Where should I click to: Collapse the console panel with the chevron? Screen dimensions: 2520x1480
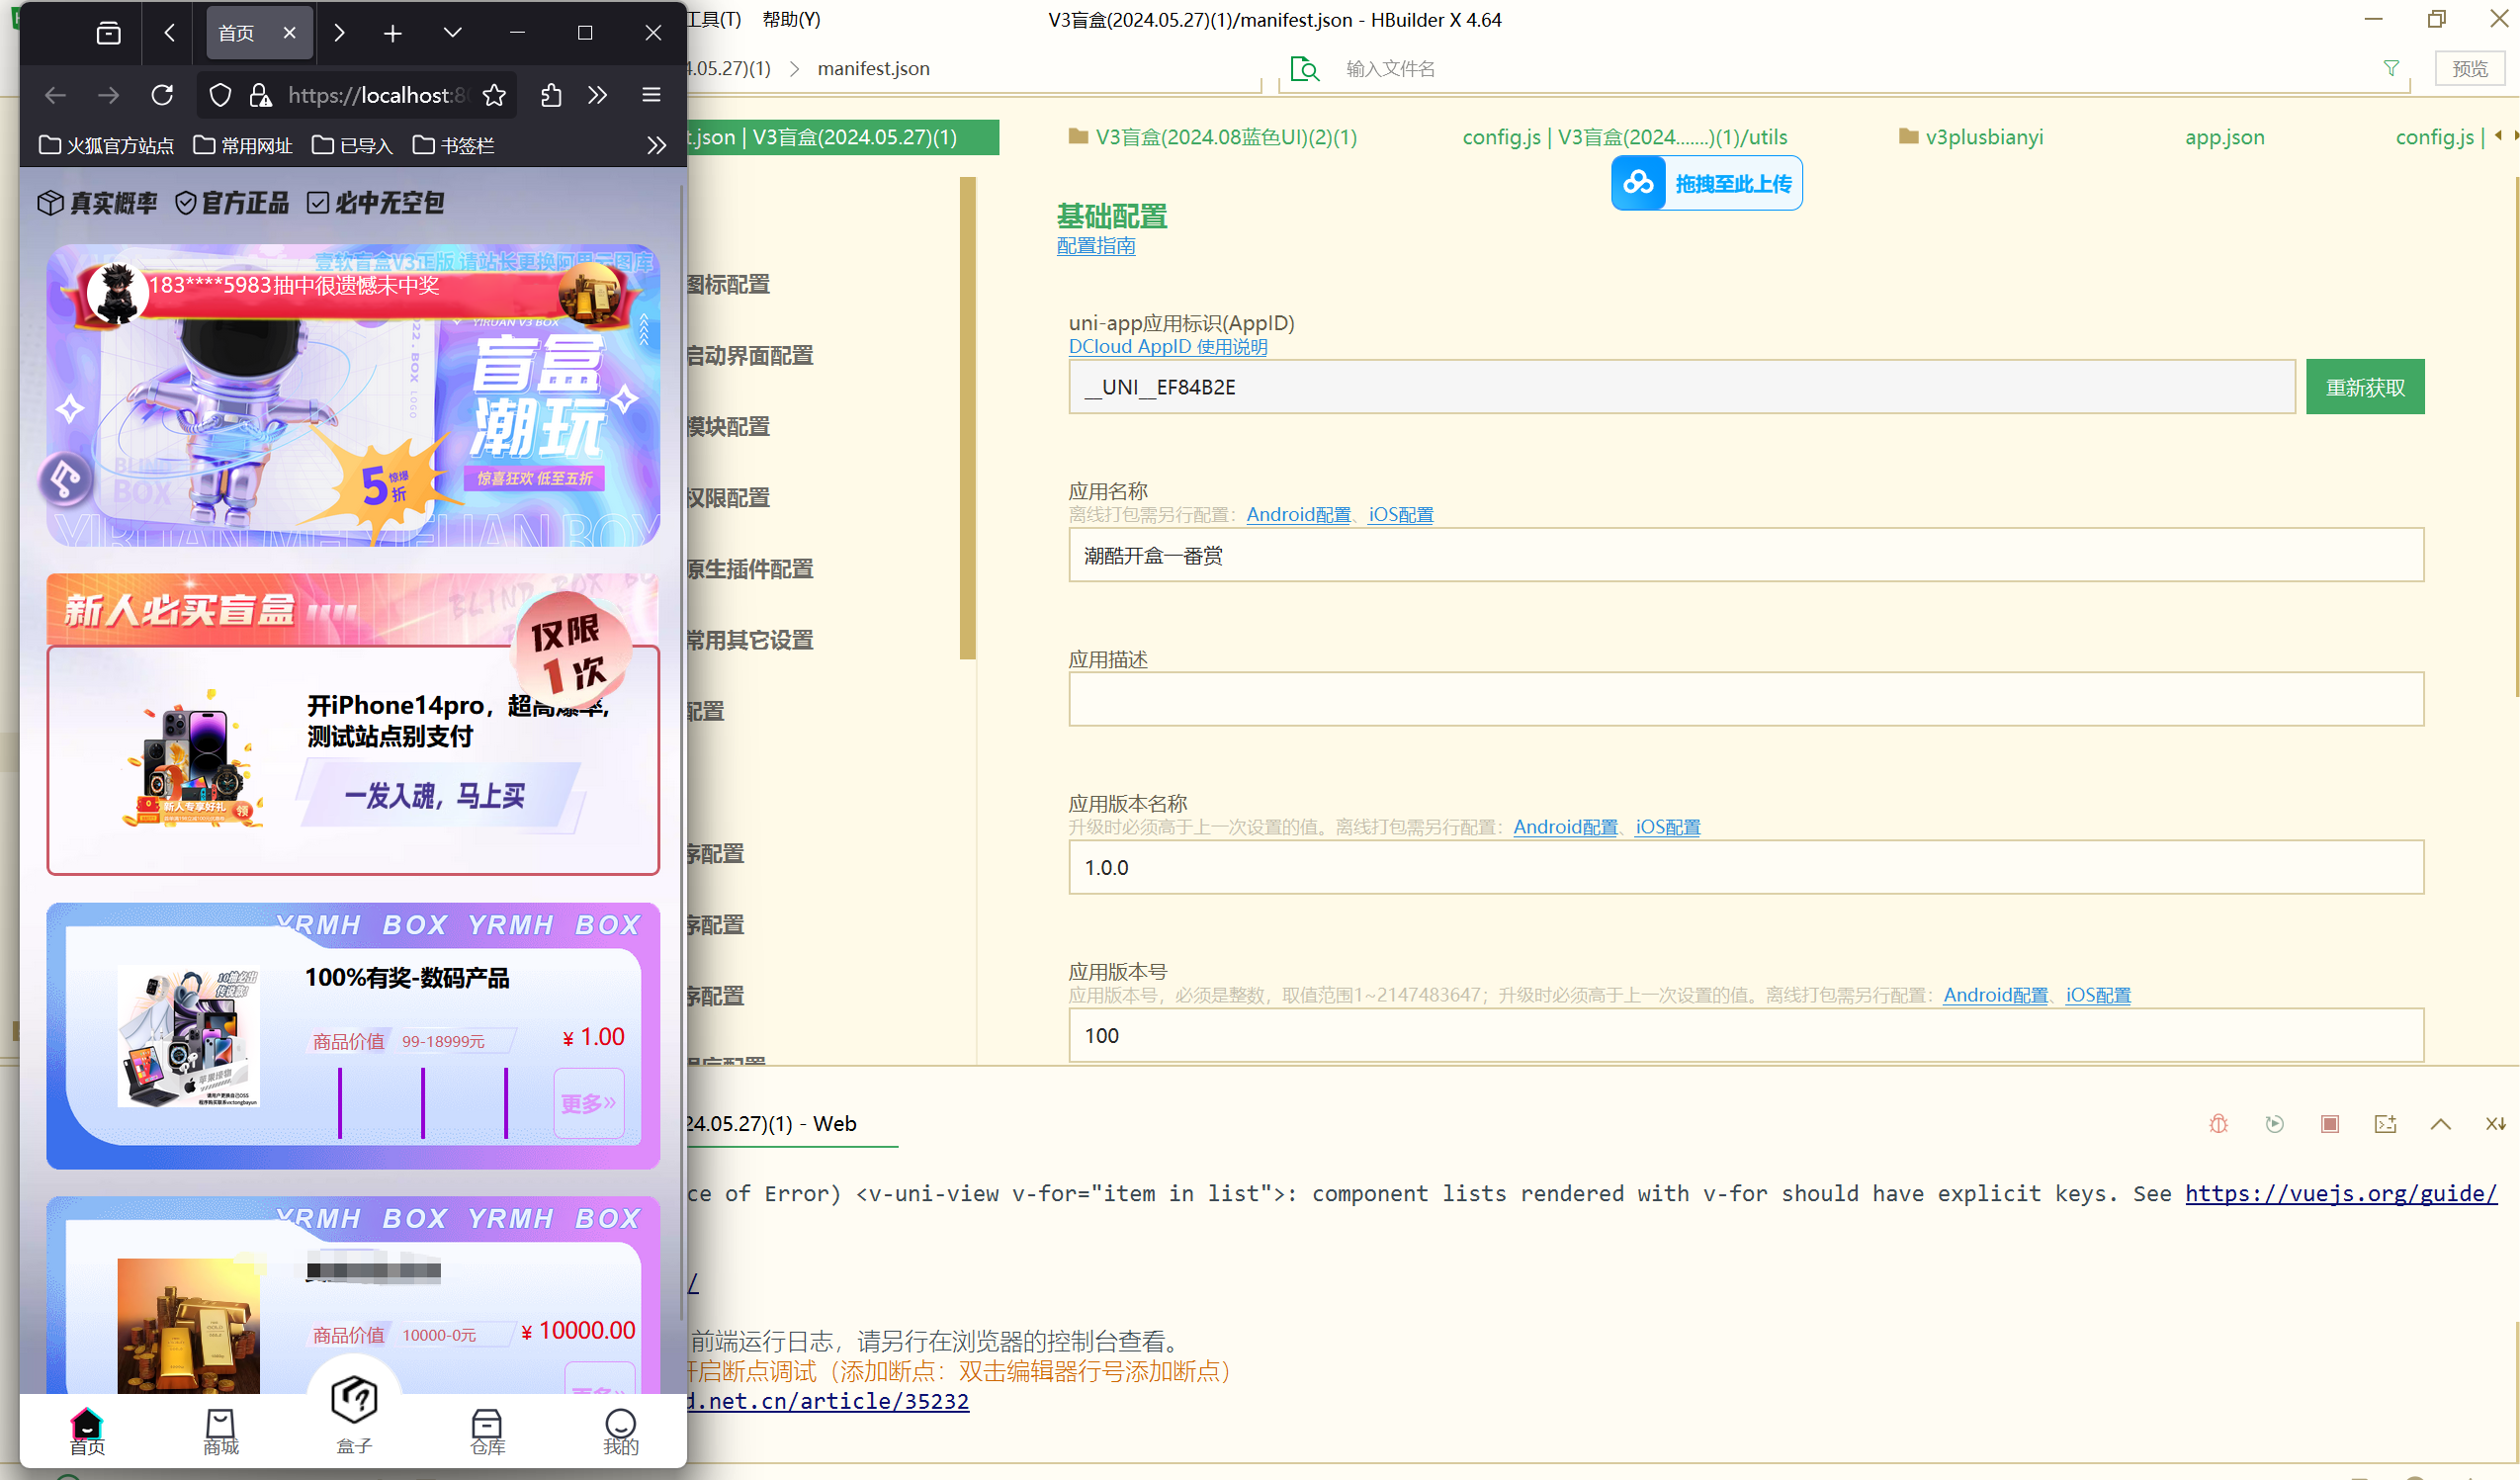pos(2440,1124)
